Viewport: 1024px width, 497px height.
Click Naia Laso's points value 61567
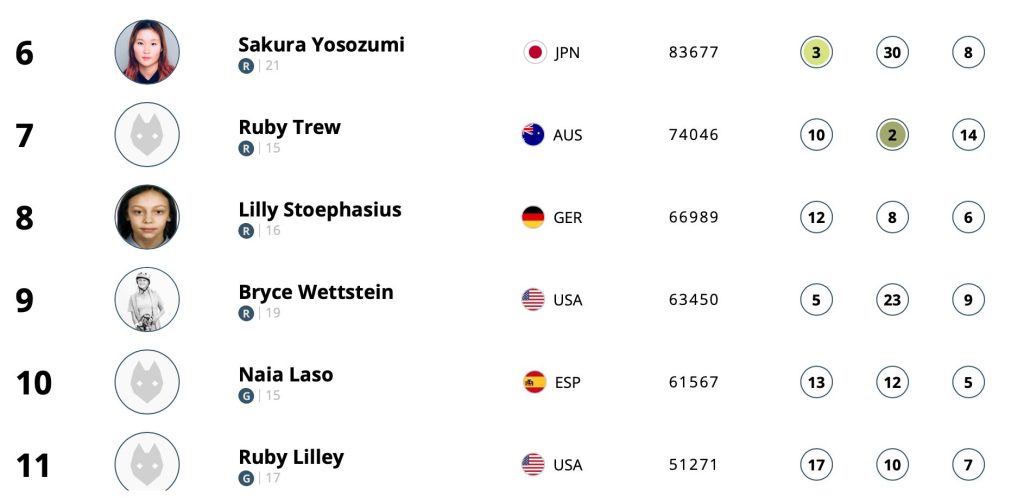tap(694, 382)
